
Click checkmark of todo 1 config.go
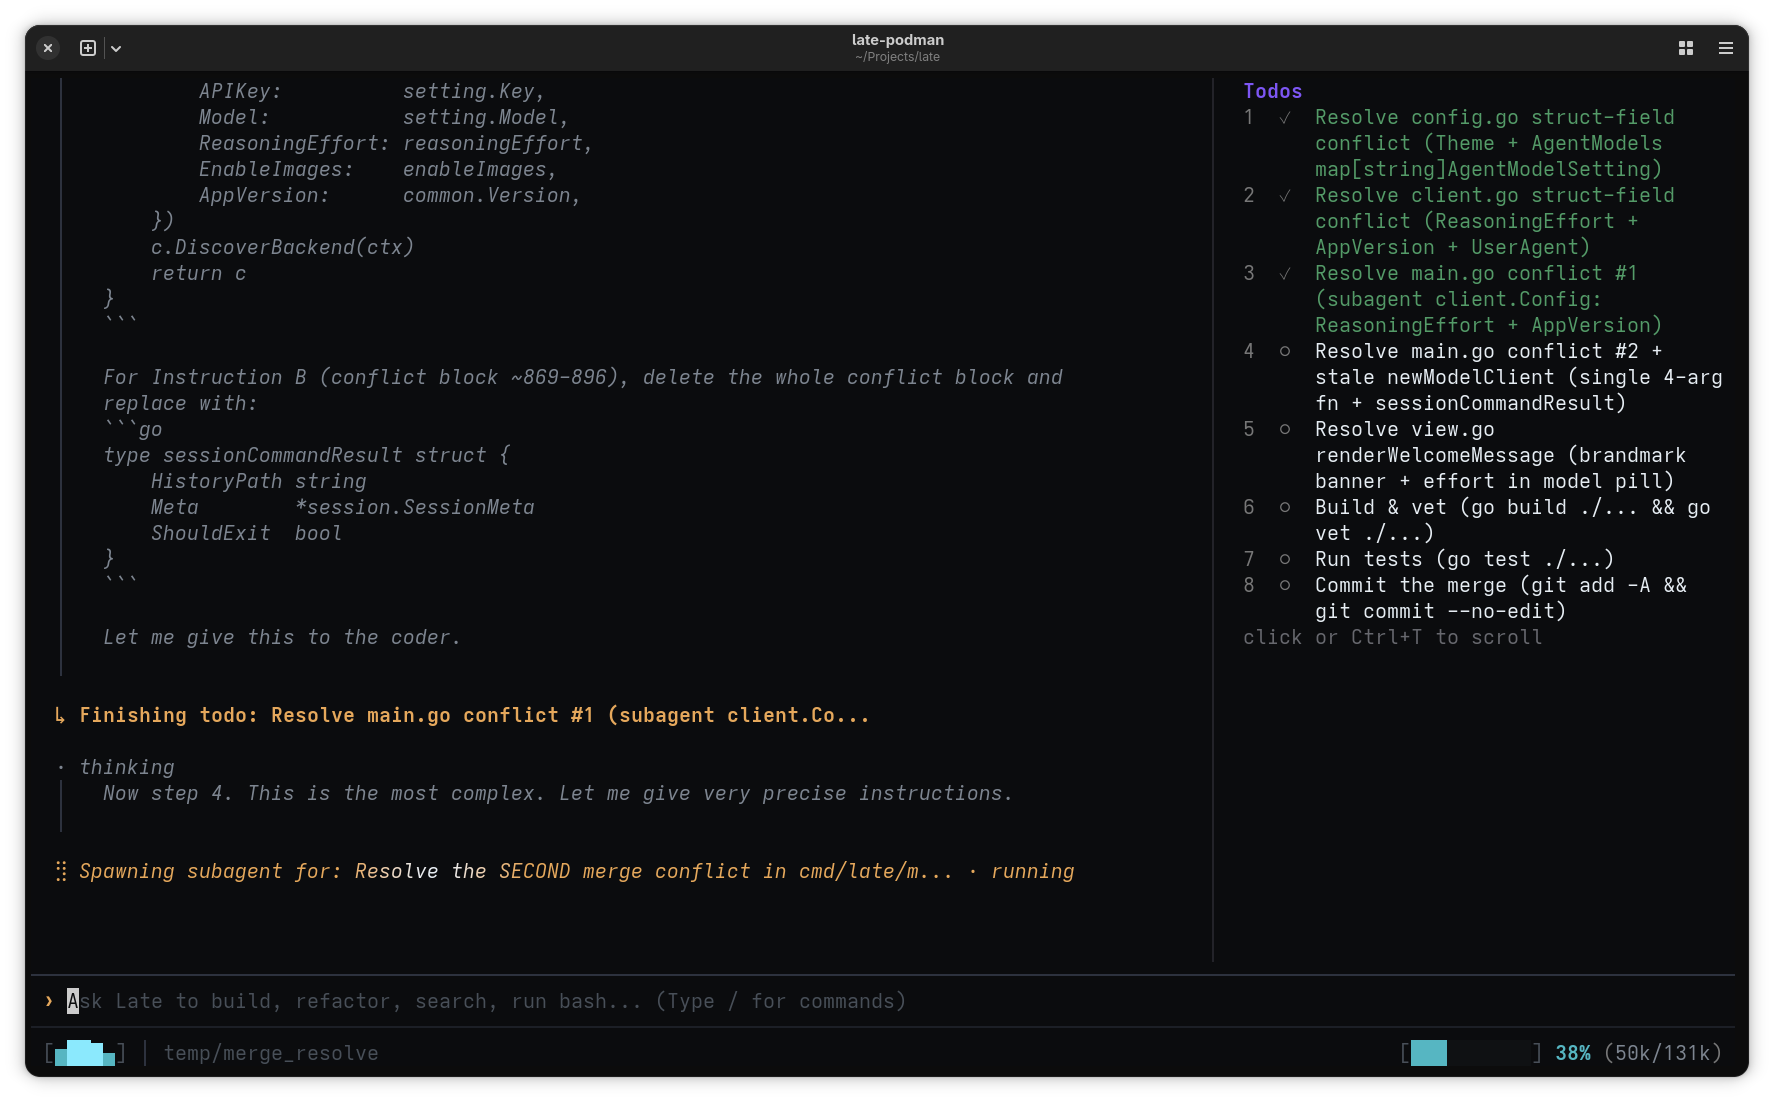(1285, 117)
